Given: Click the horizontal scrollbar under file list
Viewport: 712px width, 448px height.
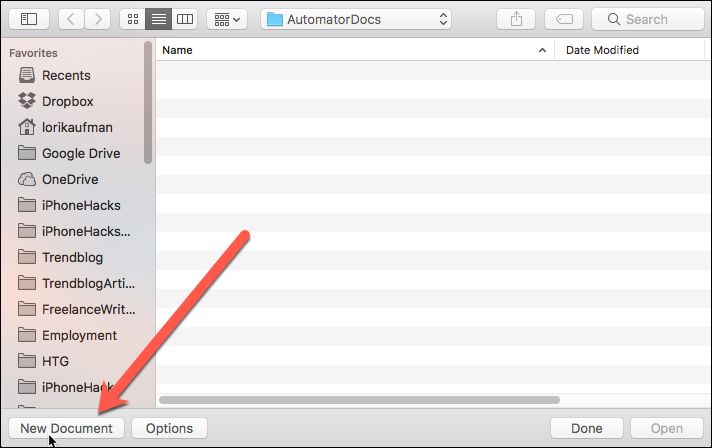Looking at the screenshot, I should [x=359, y=400].
